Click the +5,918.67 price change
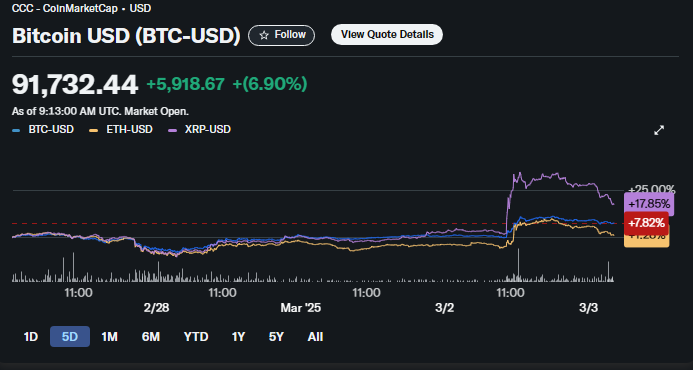This screenshot has height=370, width=693. [x=186, y=84]
